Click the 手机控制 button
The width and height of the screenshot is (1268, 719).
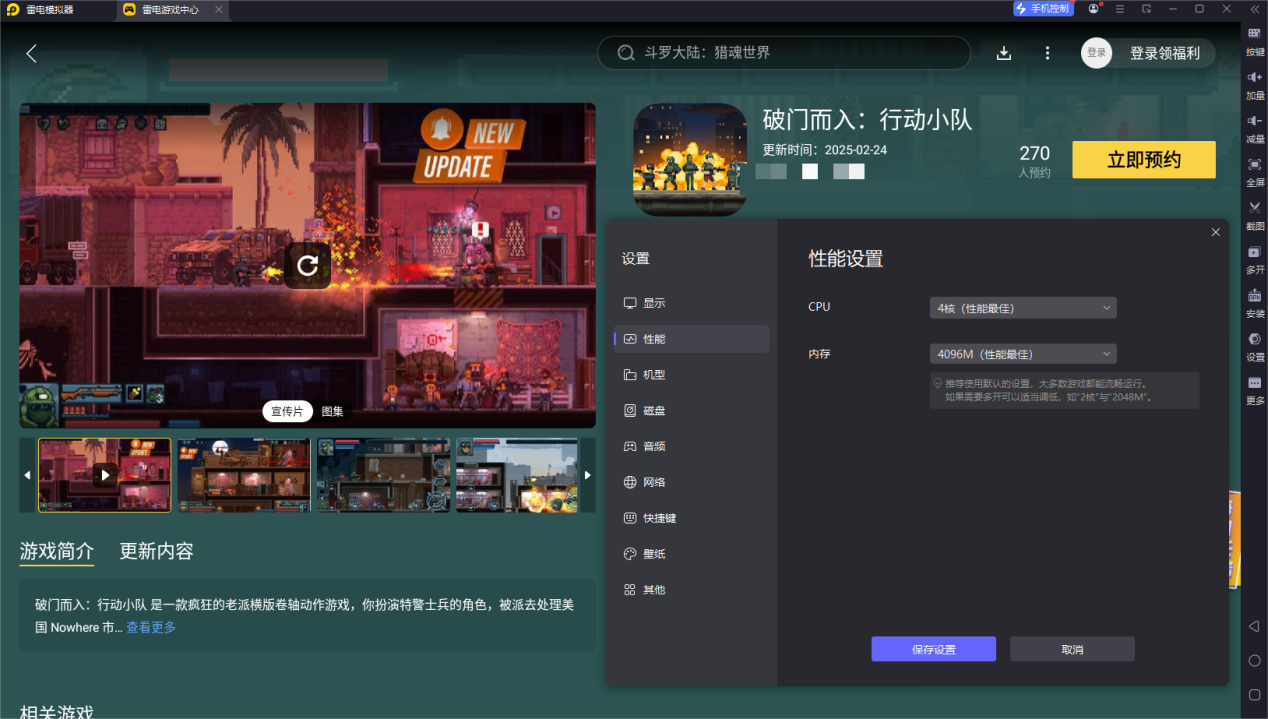[x=1043, y=9]
